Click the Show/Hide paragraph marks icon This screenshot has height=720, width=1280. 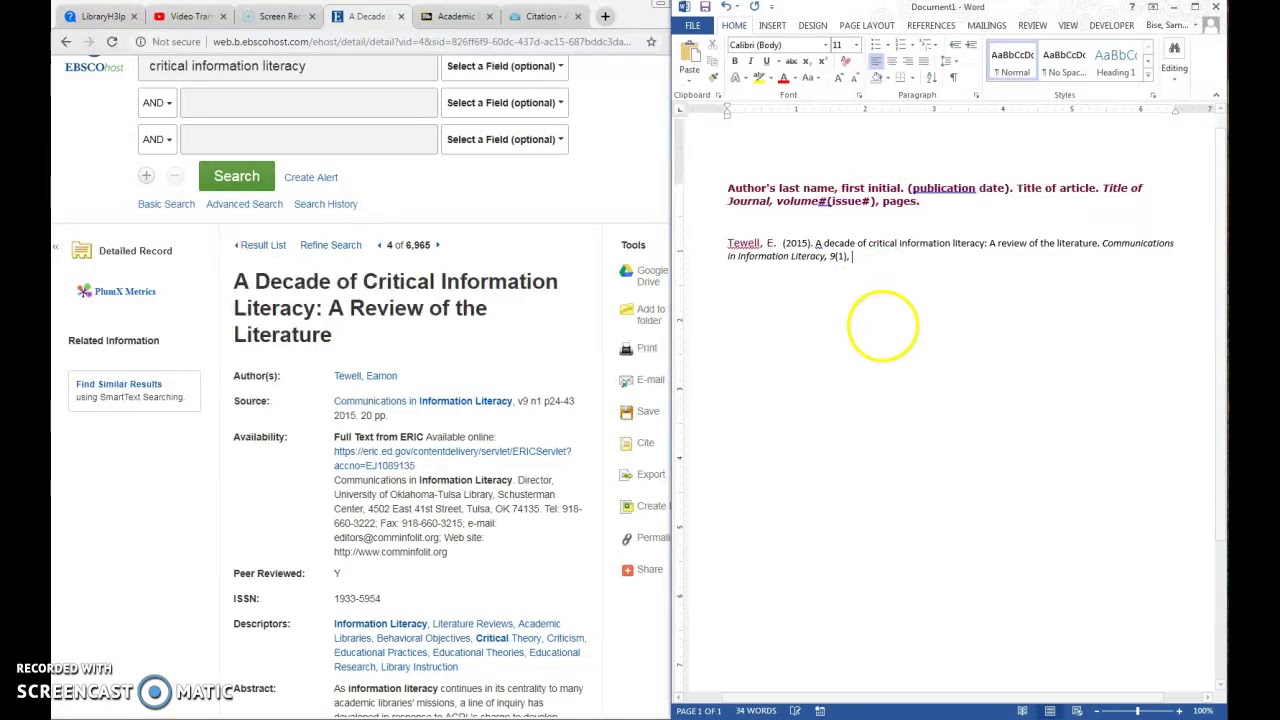(x=953, y=77)
